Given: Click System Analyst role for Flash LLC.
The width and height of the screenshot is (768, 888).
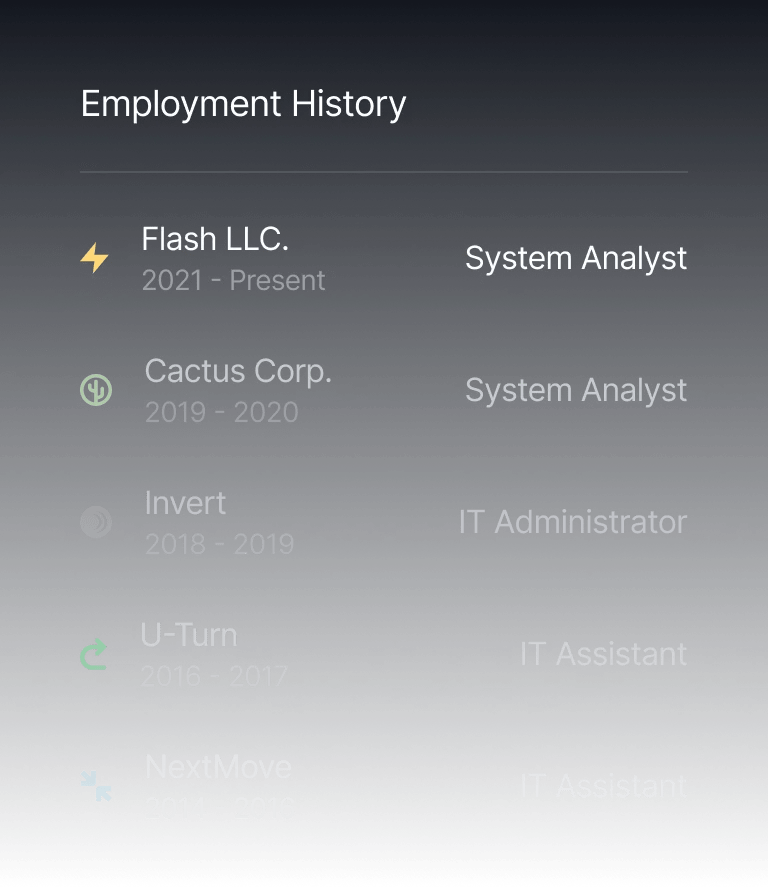Looking at the screenshot, I should coord(576,258).
